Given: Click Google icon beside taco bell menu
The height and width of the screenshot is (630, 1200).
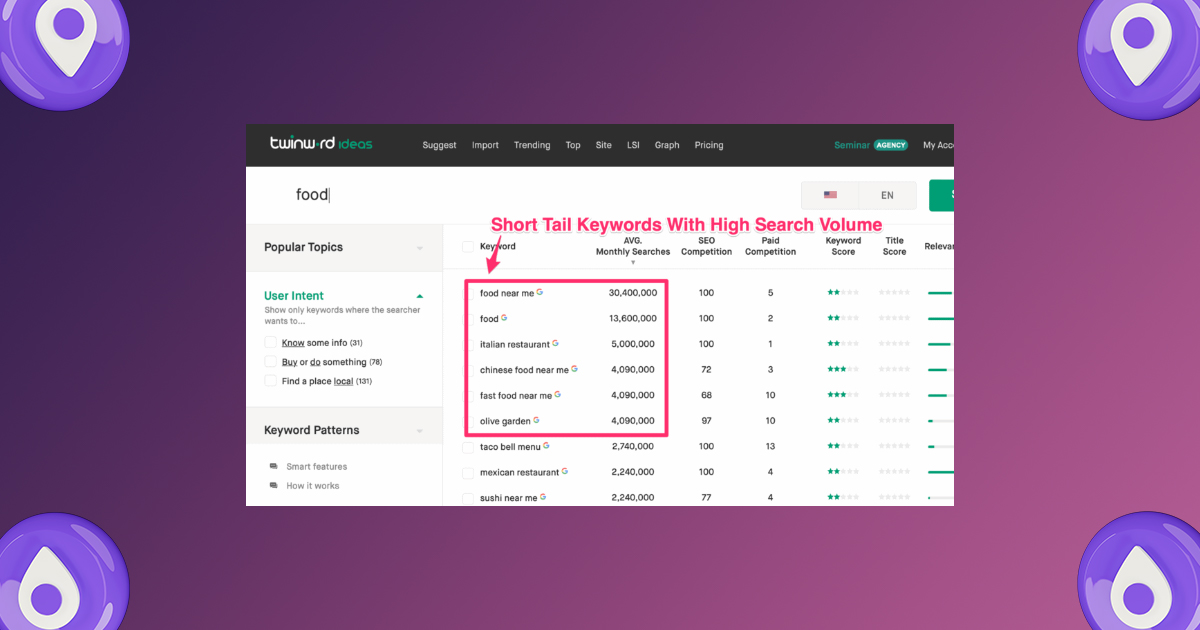Looking at the screenshot, I should pyautogui.click(x=547, y=446).
